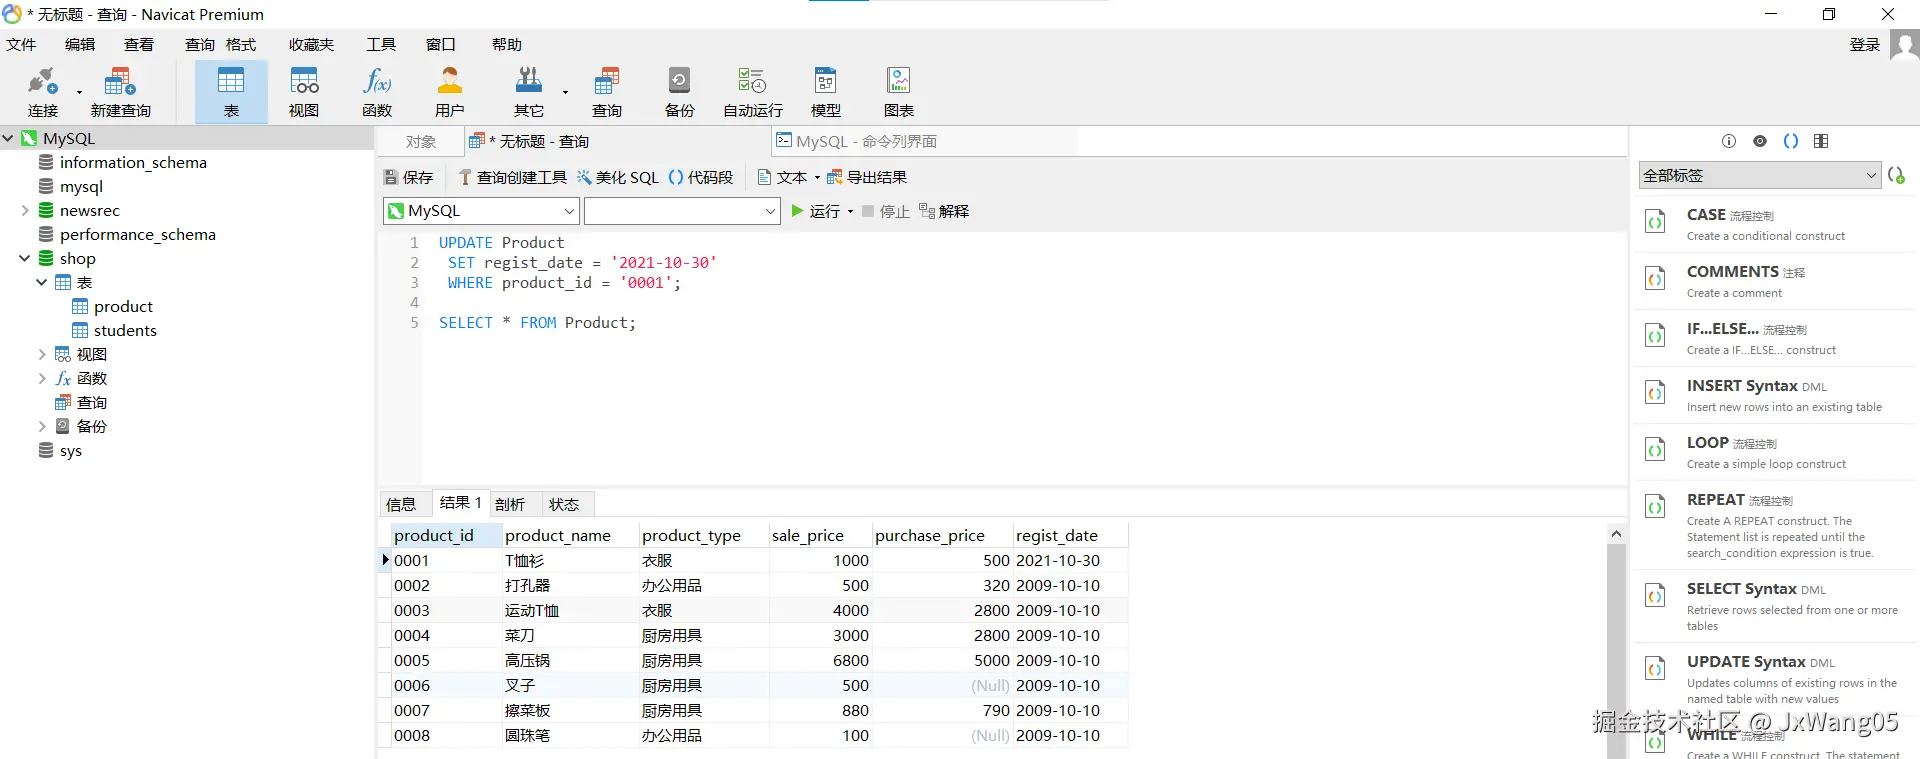Viewport: 1920px width, 759px height.
Task: Collapse the shop database node
Action: coord(25,258)
